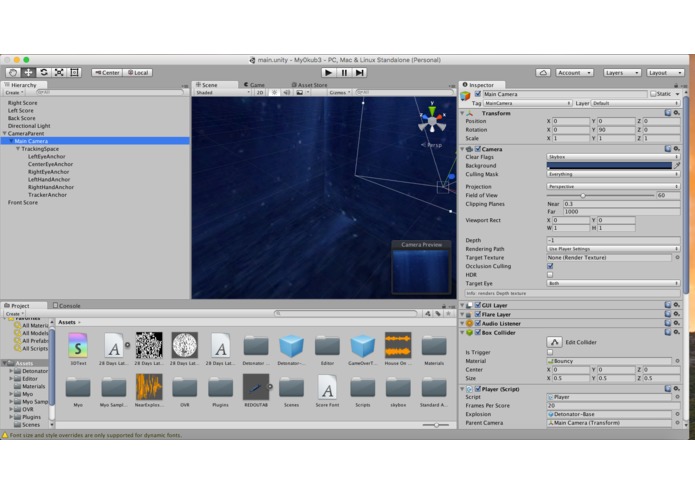
Task: Select the Rotate tool in toolbar
Action: click(x=43, y=72)
